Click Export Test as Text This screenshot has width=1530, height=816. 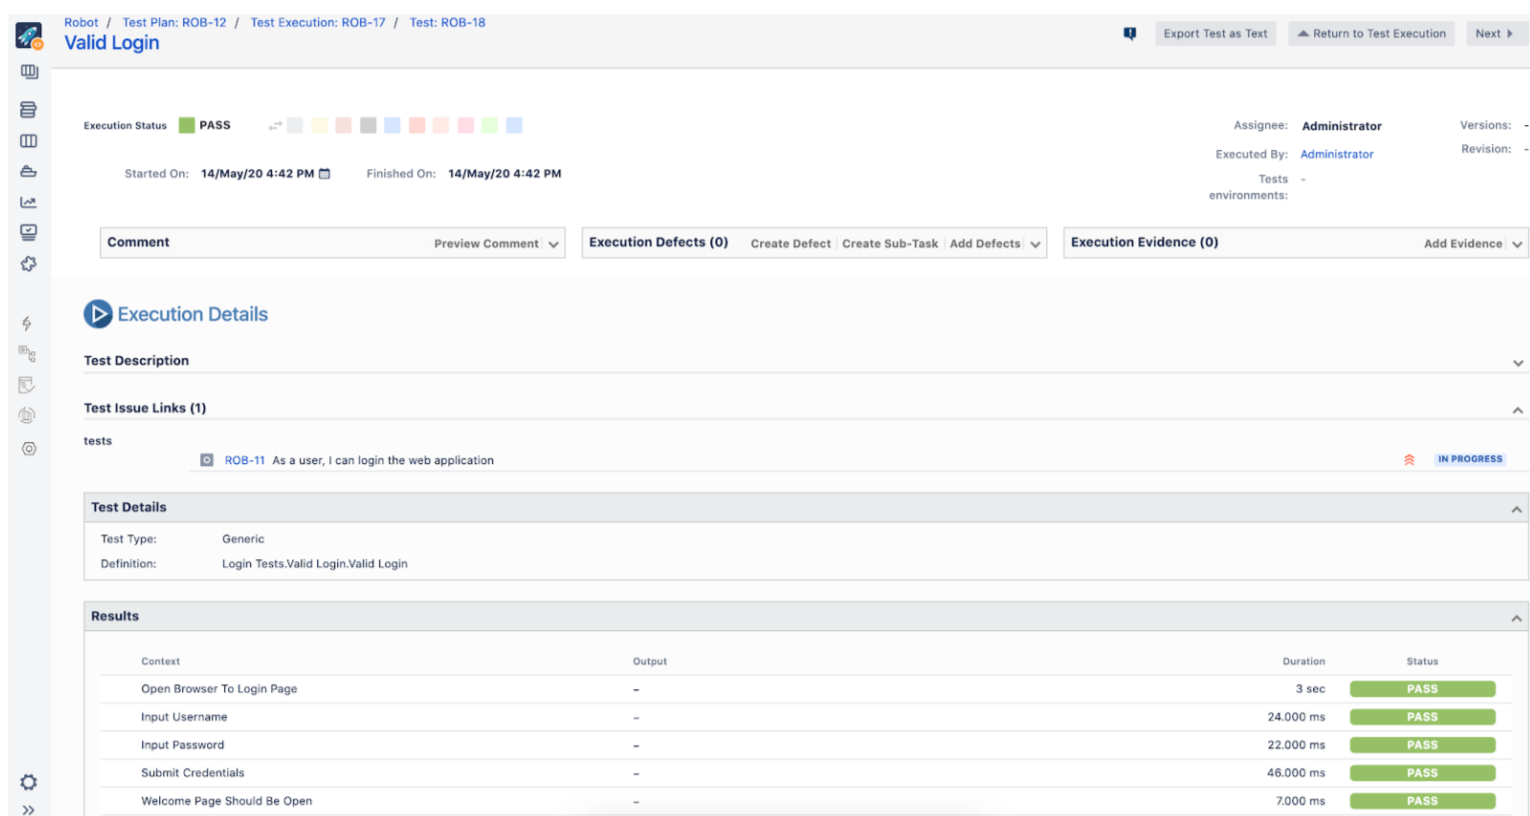(1215, 33)
